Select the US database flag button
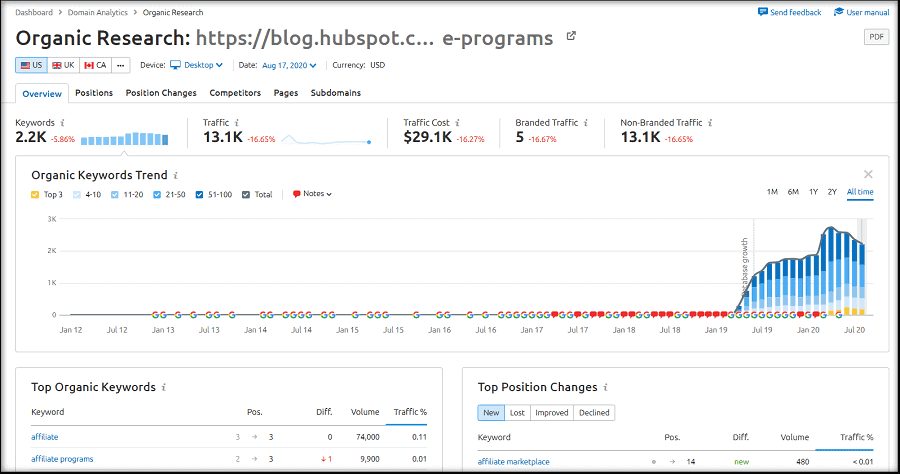The width and height of the screenshot is (900, 474). coord(32,65)
